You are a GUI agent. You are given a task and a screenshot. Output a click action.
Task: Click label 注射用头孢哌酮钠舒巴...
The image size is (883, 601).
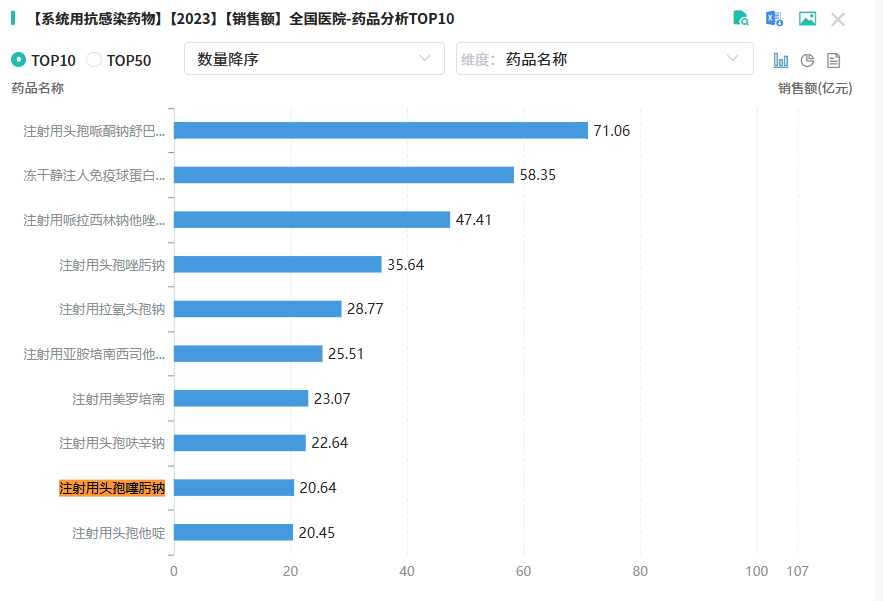coord(94,131)
